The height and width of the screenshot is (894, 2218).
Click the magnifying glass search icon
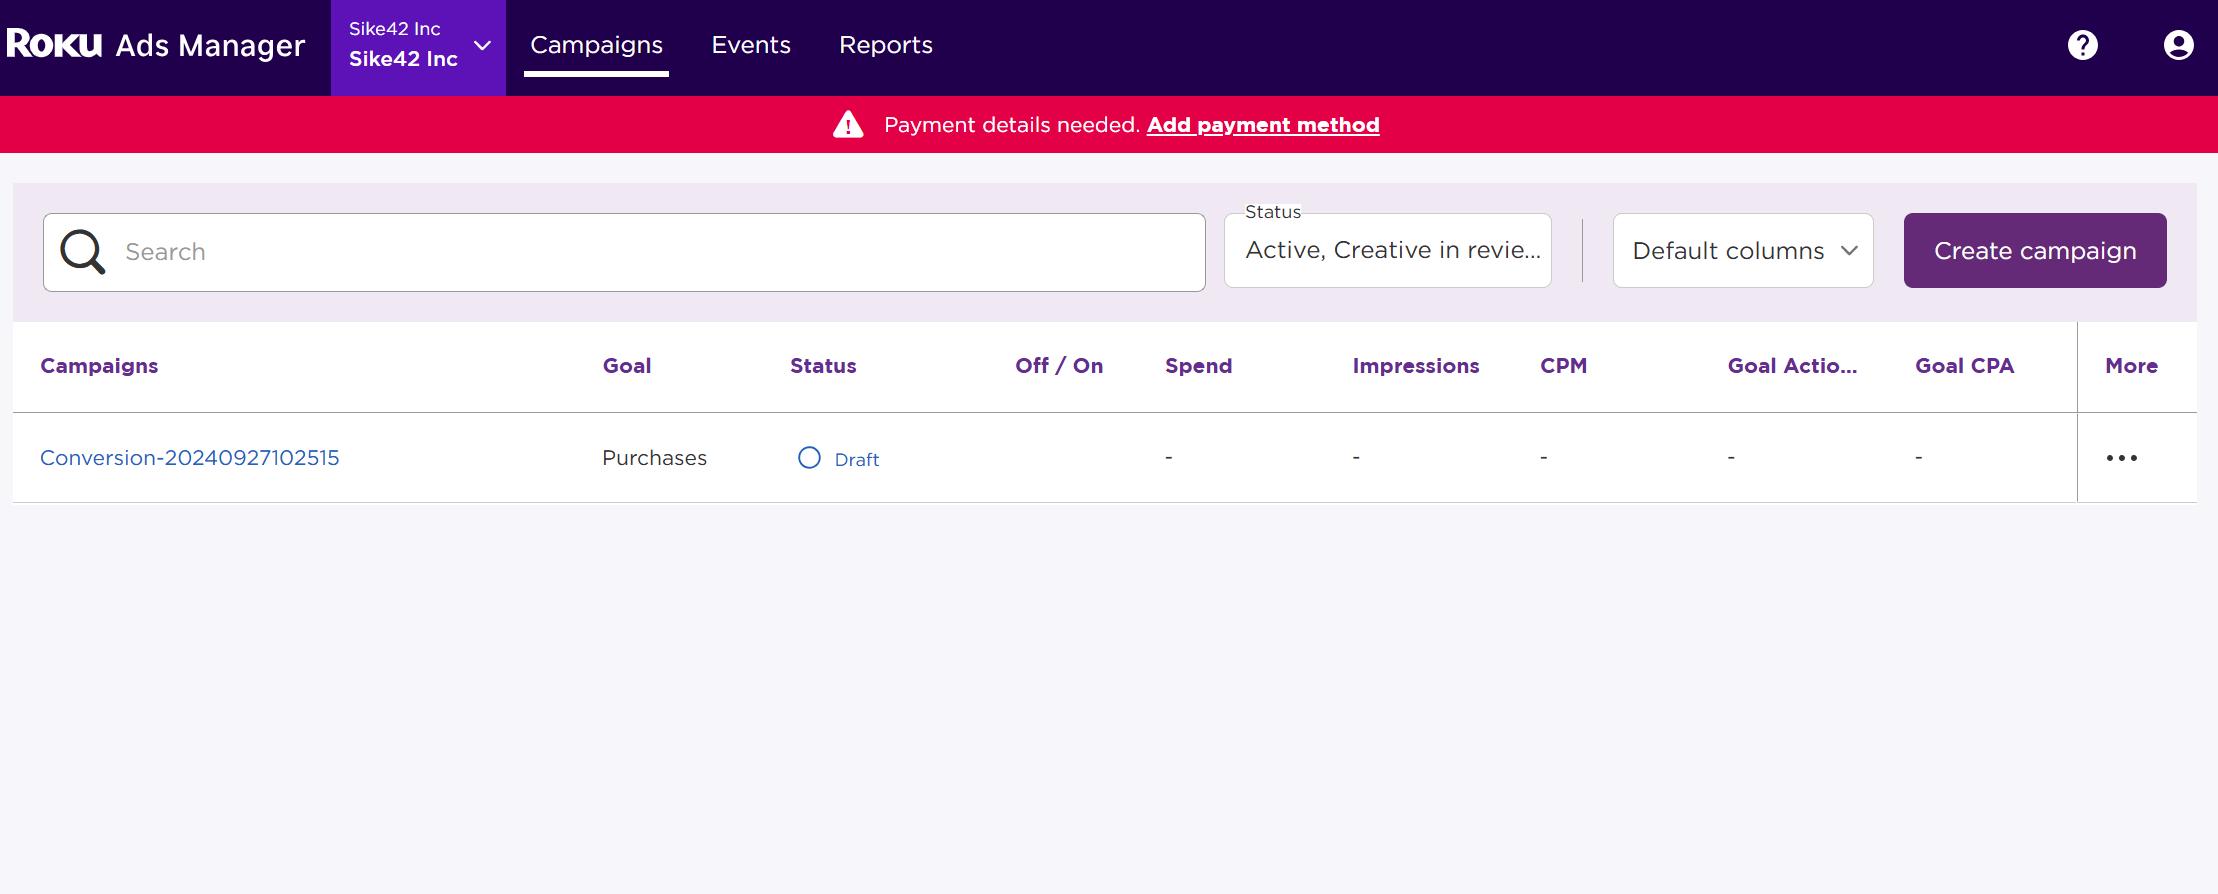click(x=82, y=252)
